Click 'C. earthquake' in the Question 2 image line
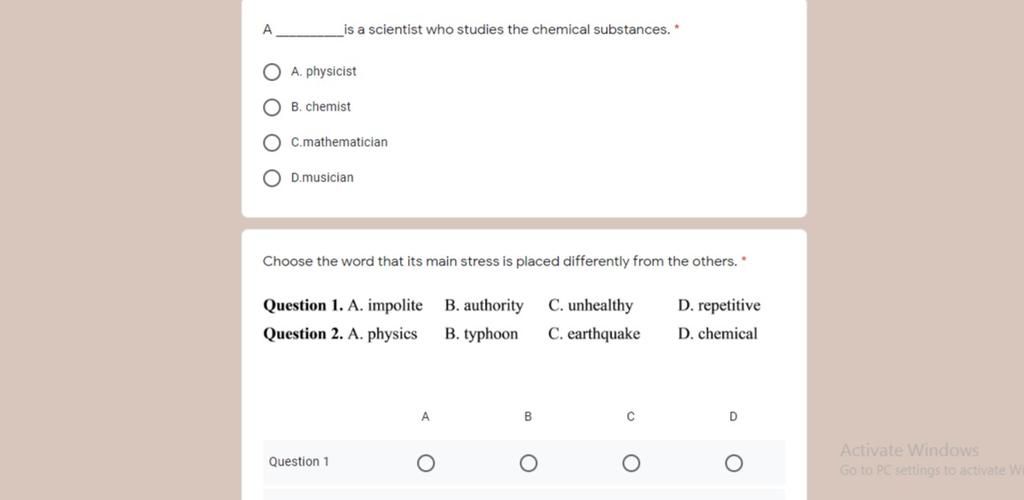 point(594,334)
